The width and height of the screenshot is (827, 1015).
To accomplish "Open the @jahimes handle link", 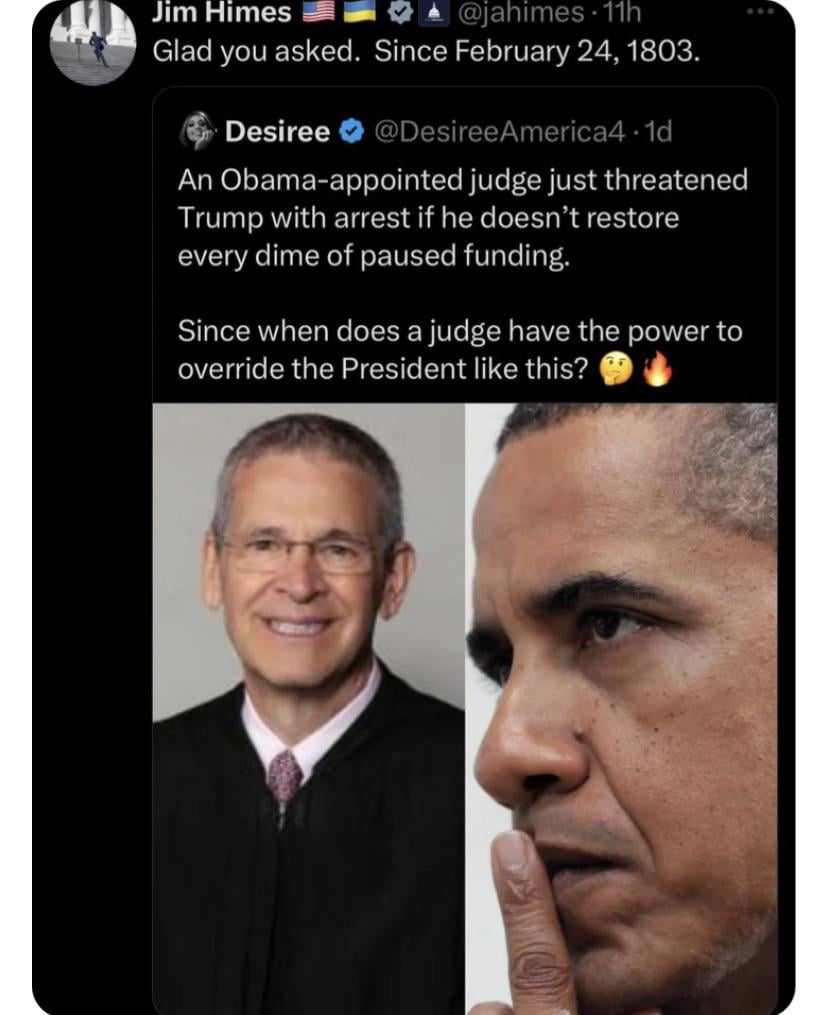I will [x=520, y=12].
